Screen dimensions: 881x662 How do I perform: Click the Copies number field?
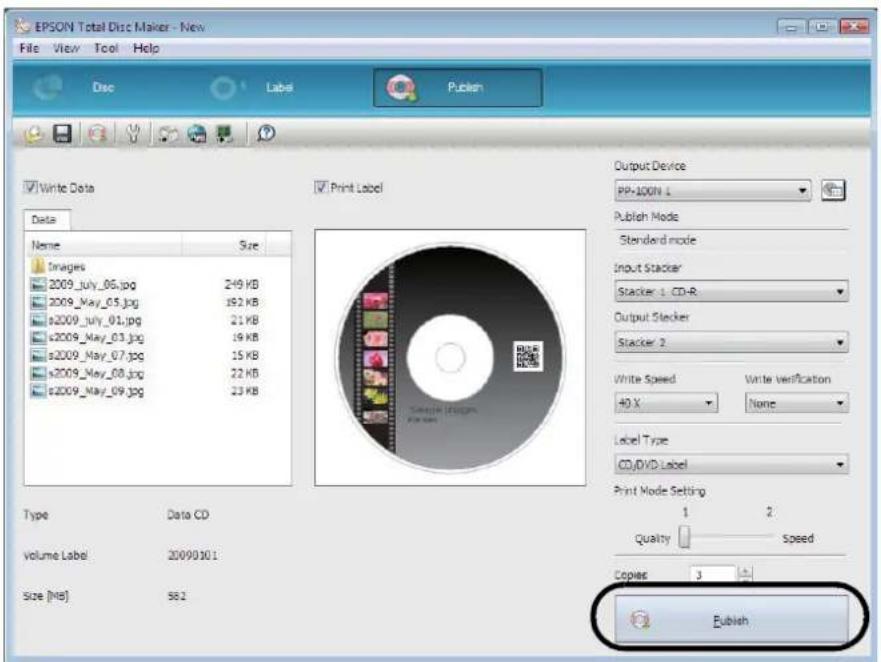712,574
